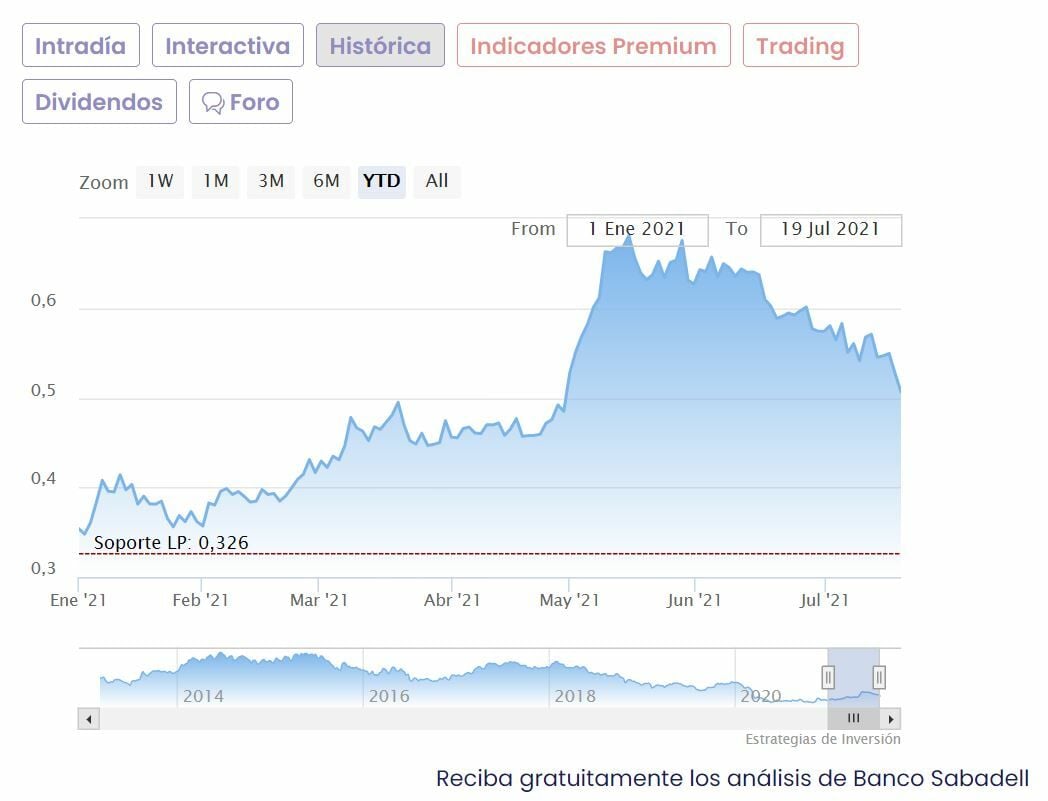Select the 3M zoom range
1048x801 pixels.
(x=271, y=181)
